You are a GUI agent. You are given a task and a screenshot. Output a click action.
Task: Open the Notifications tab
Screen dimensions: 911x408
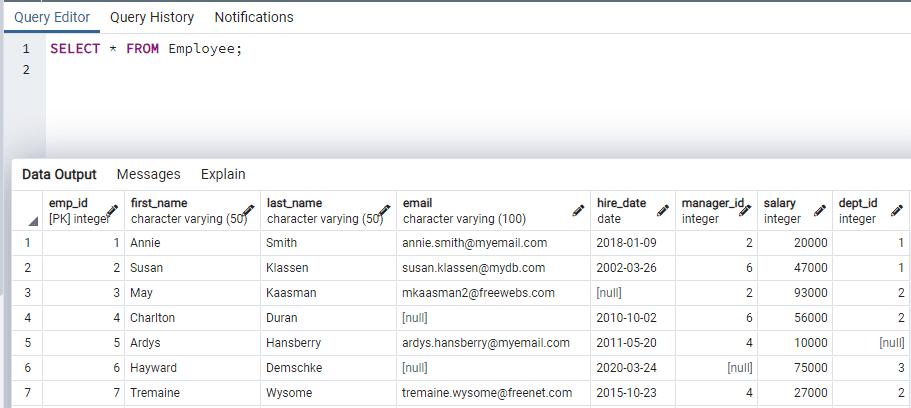click(x=254, y=17)
